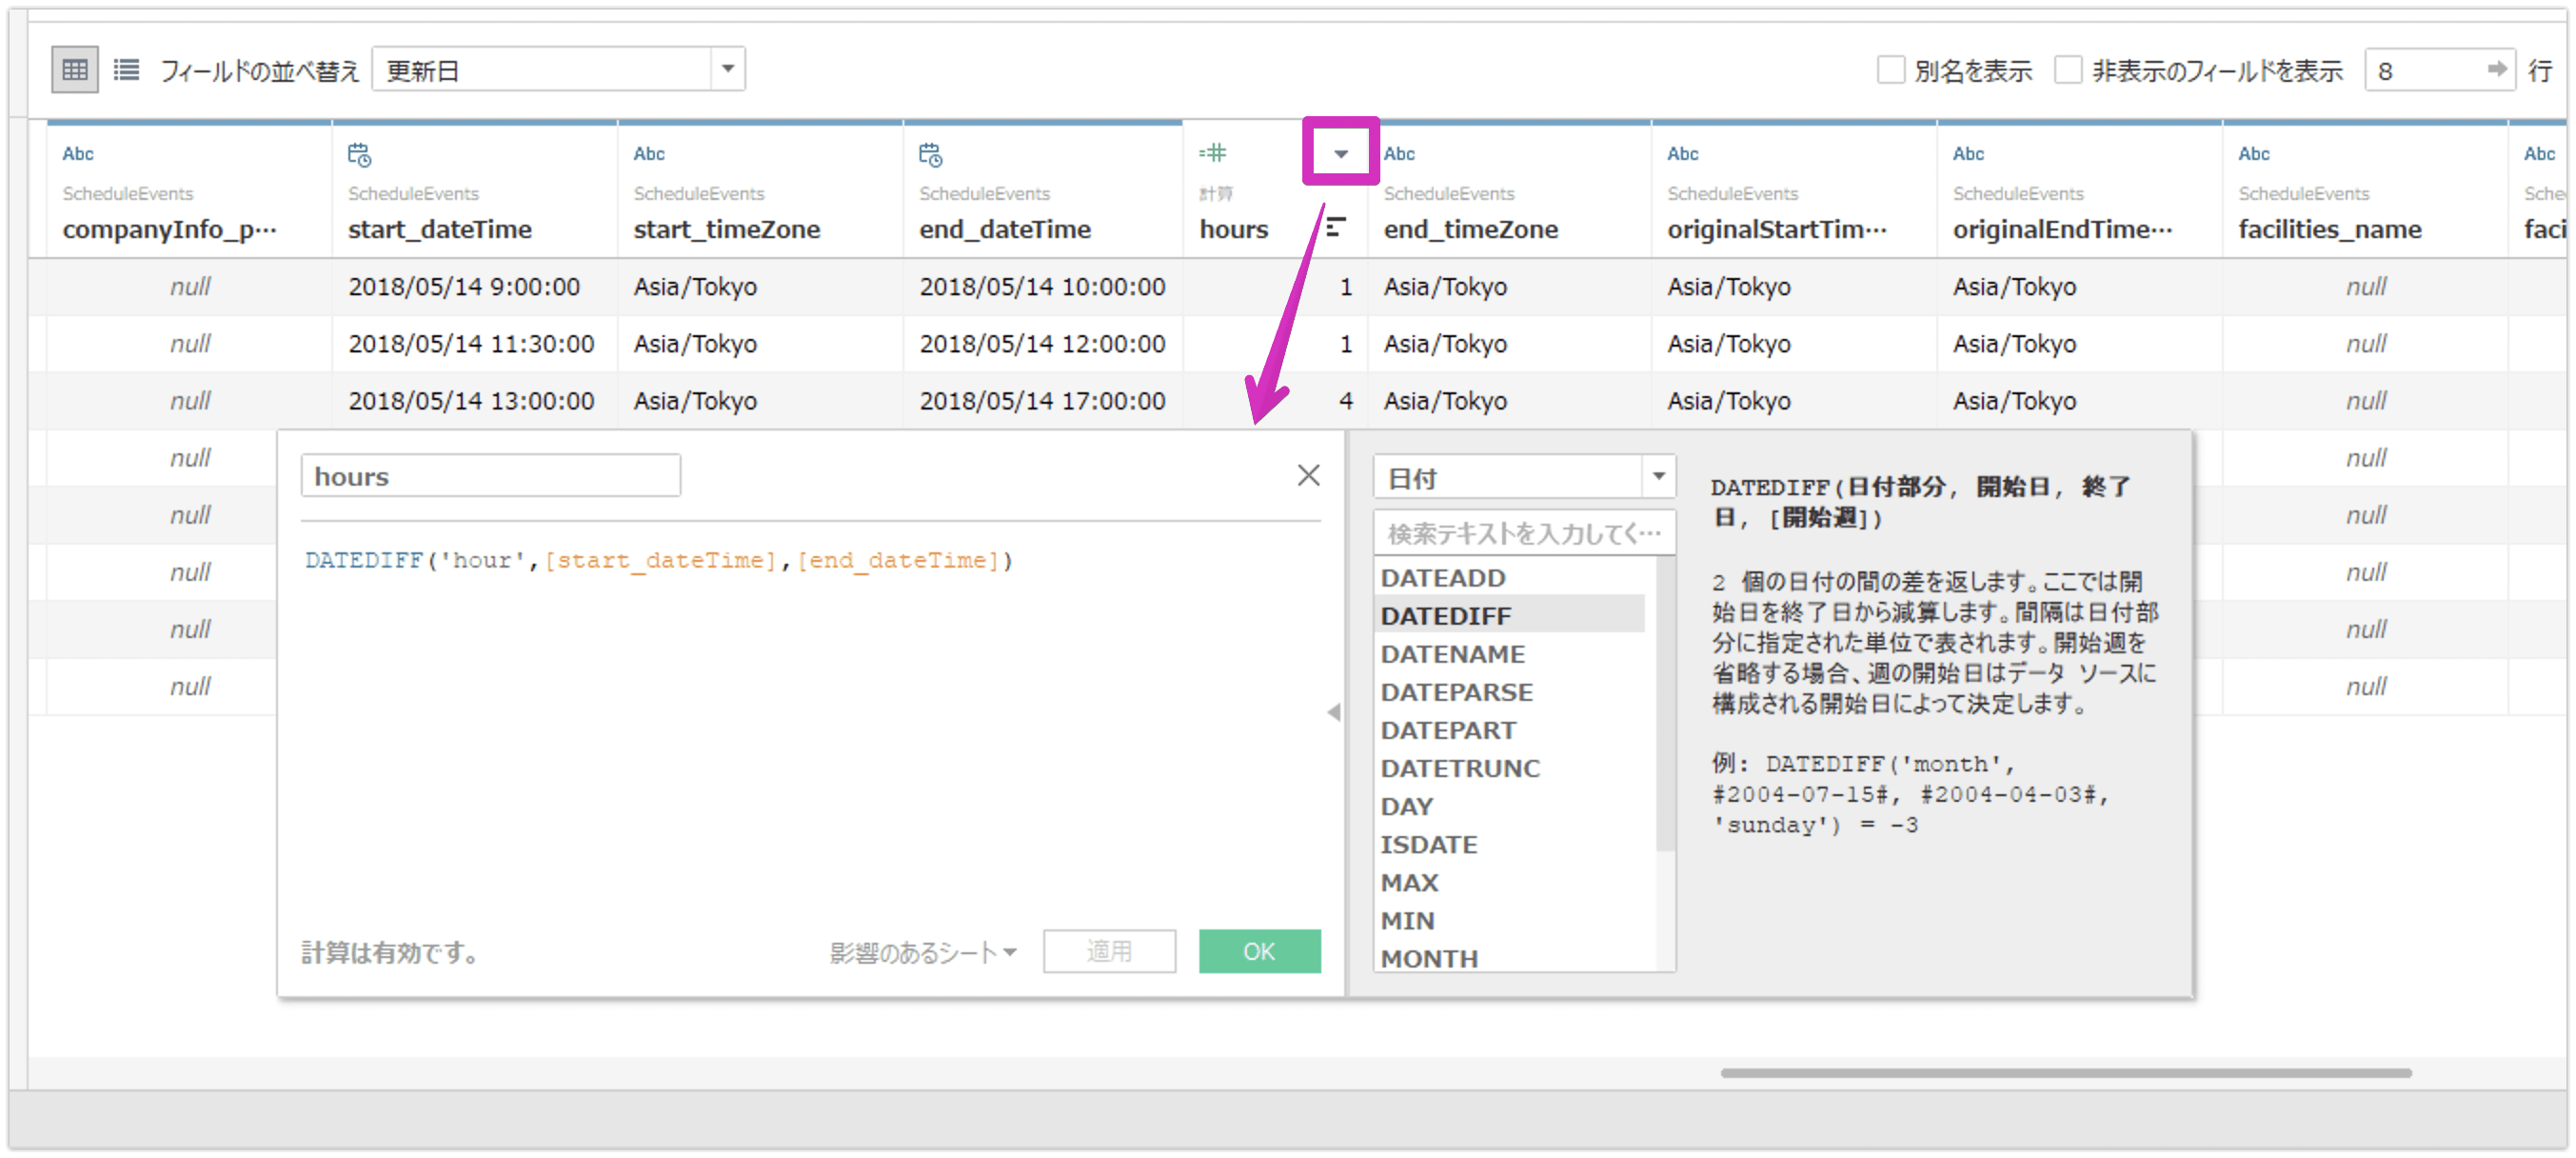Enable 非表示のフィールドを表示 checkbox
Screen dimensions: 2576x1158
click(x=2068, y=70)
